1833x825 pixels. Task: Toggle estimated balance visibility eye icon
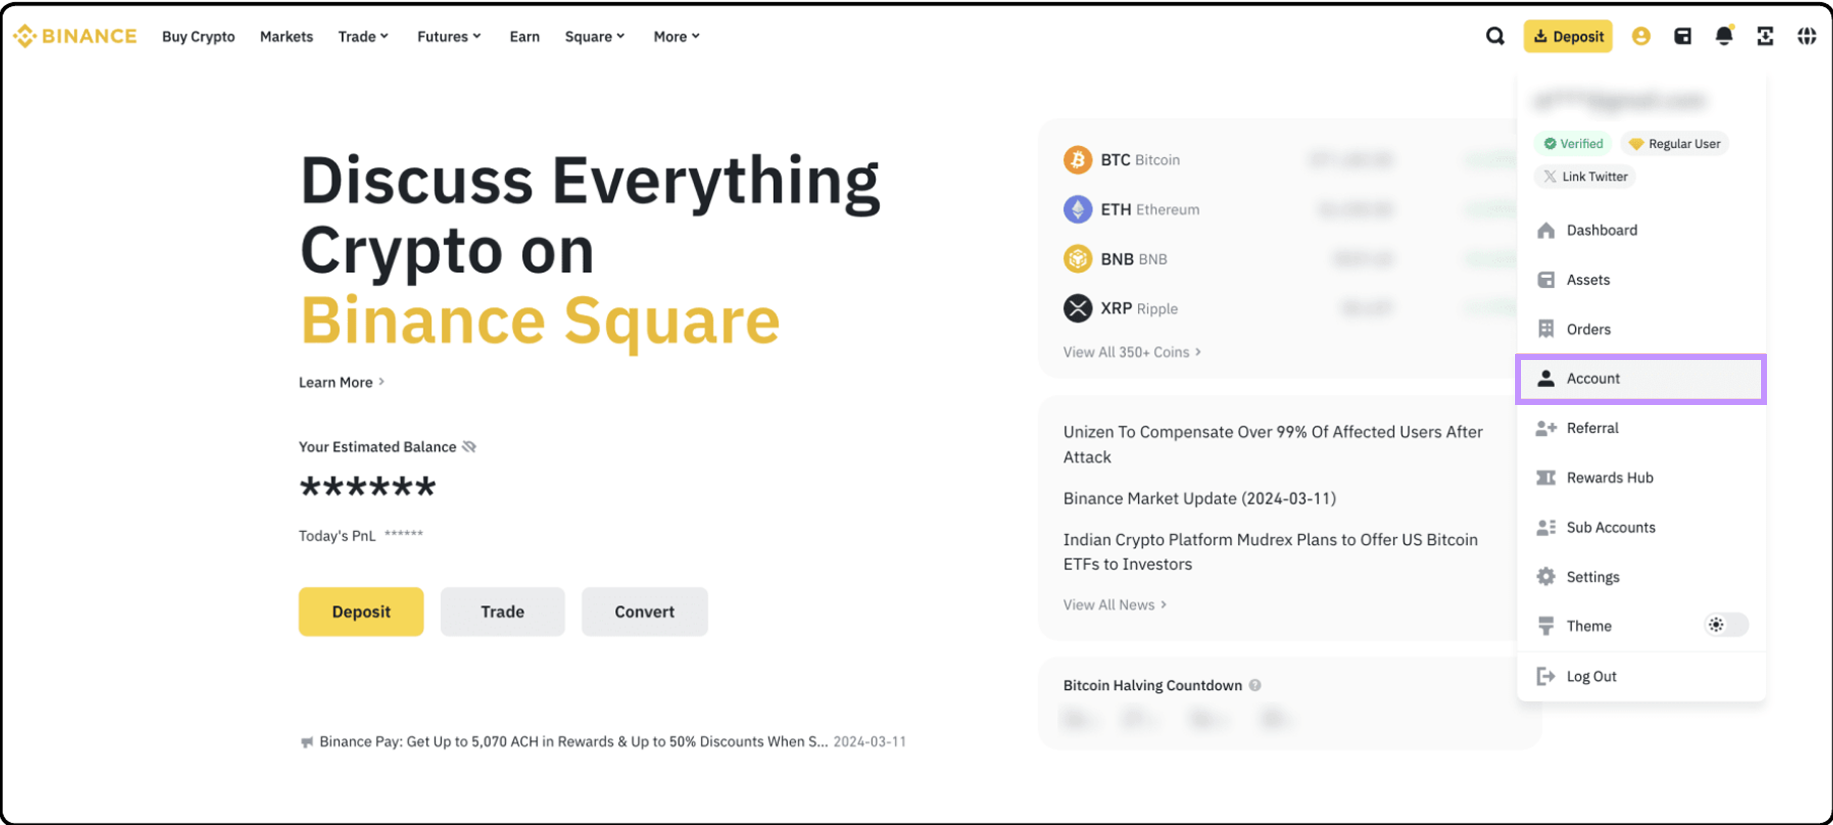click(469, 447)
